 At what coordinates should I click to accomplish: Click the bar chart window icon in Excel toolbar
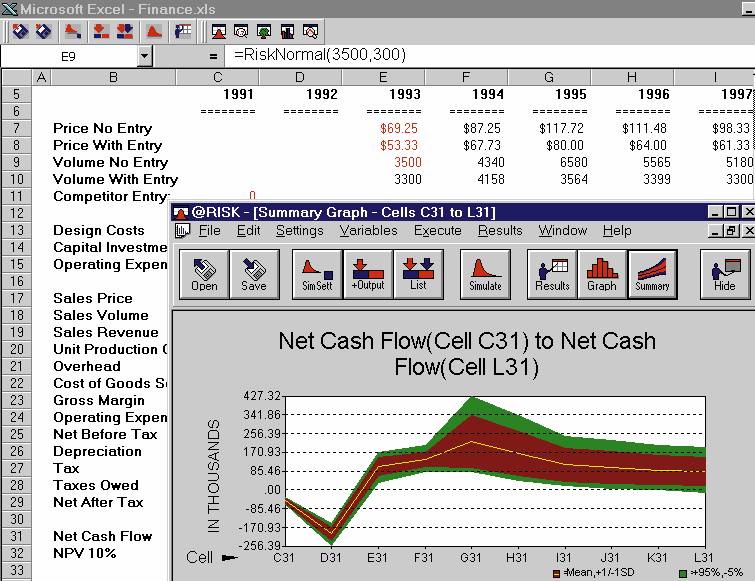pos(287,32)
